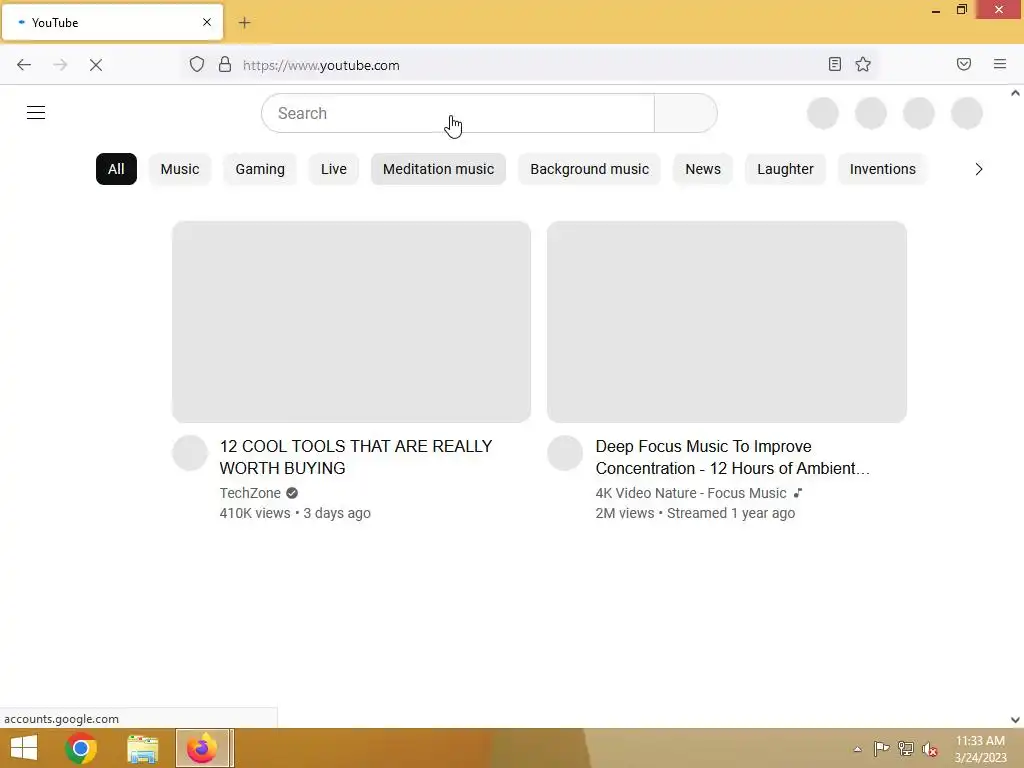Bookmark this page with the star icon
This screenshot has width=1024, height=768.
tap(863, 64)
